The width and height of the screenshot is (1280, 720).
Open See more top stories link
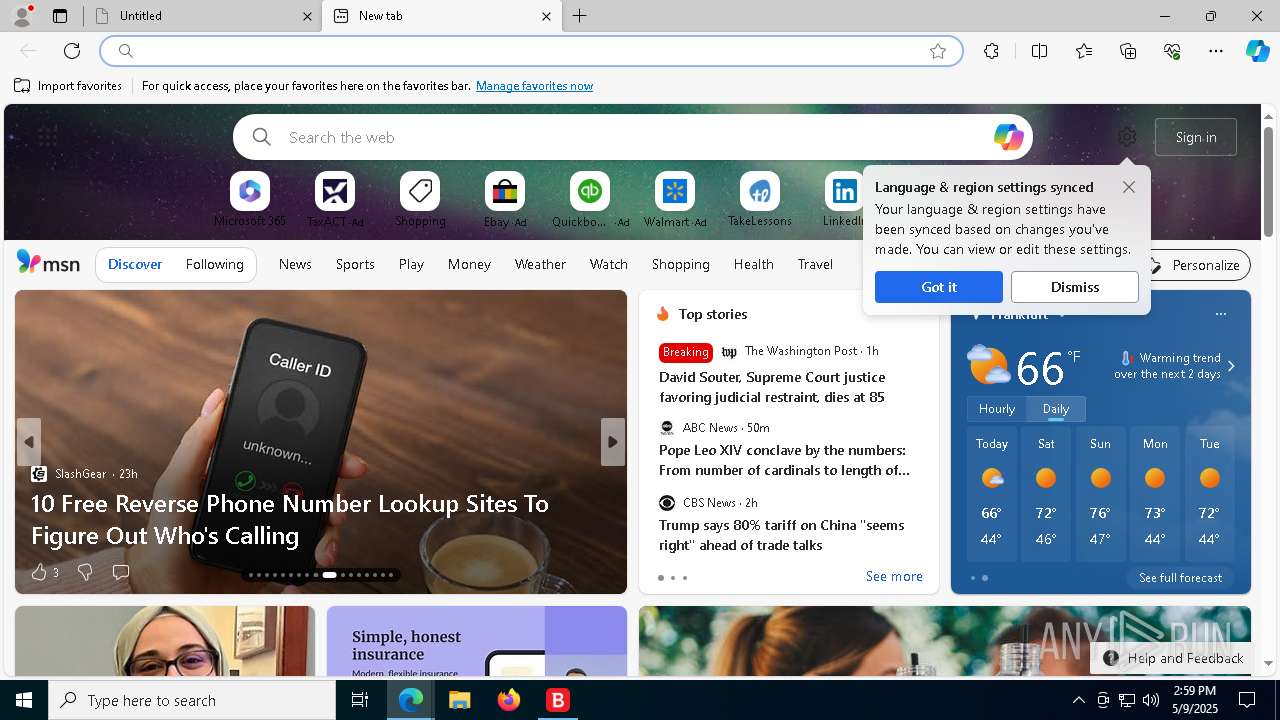click(x=894, y=577)
